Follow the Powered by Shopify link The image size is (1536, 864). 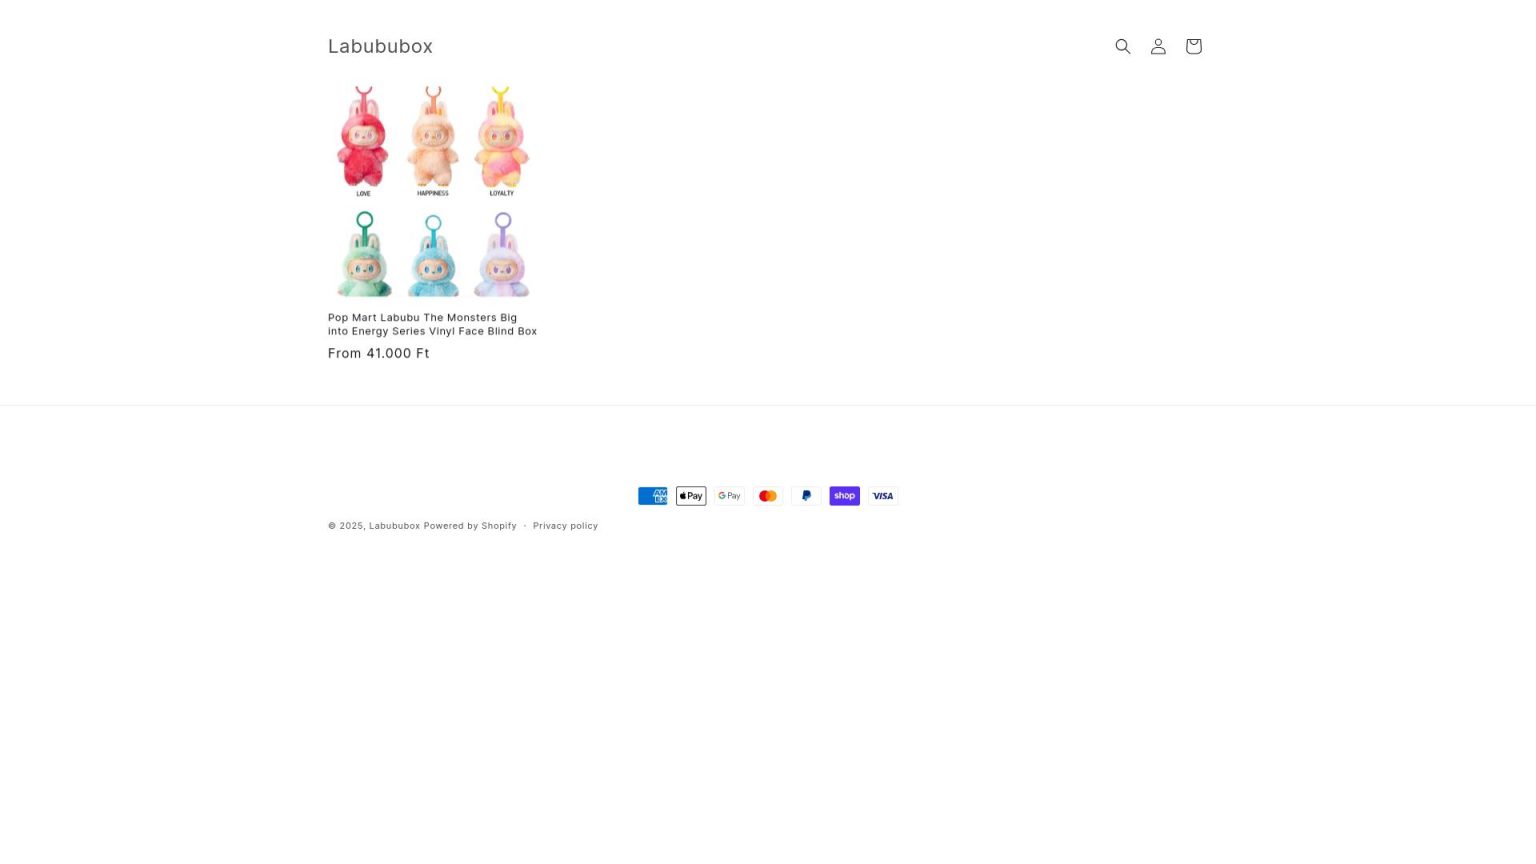tap(470, 526)
